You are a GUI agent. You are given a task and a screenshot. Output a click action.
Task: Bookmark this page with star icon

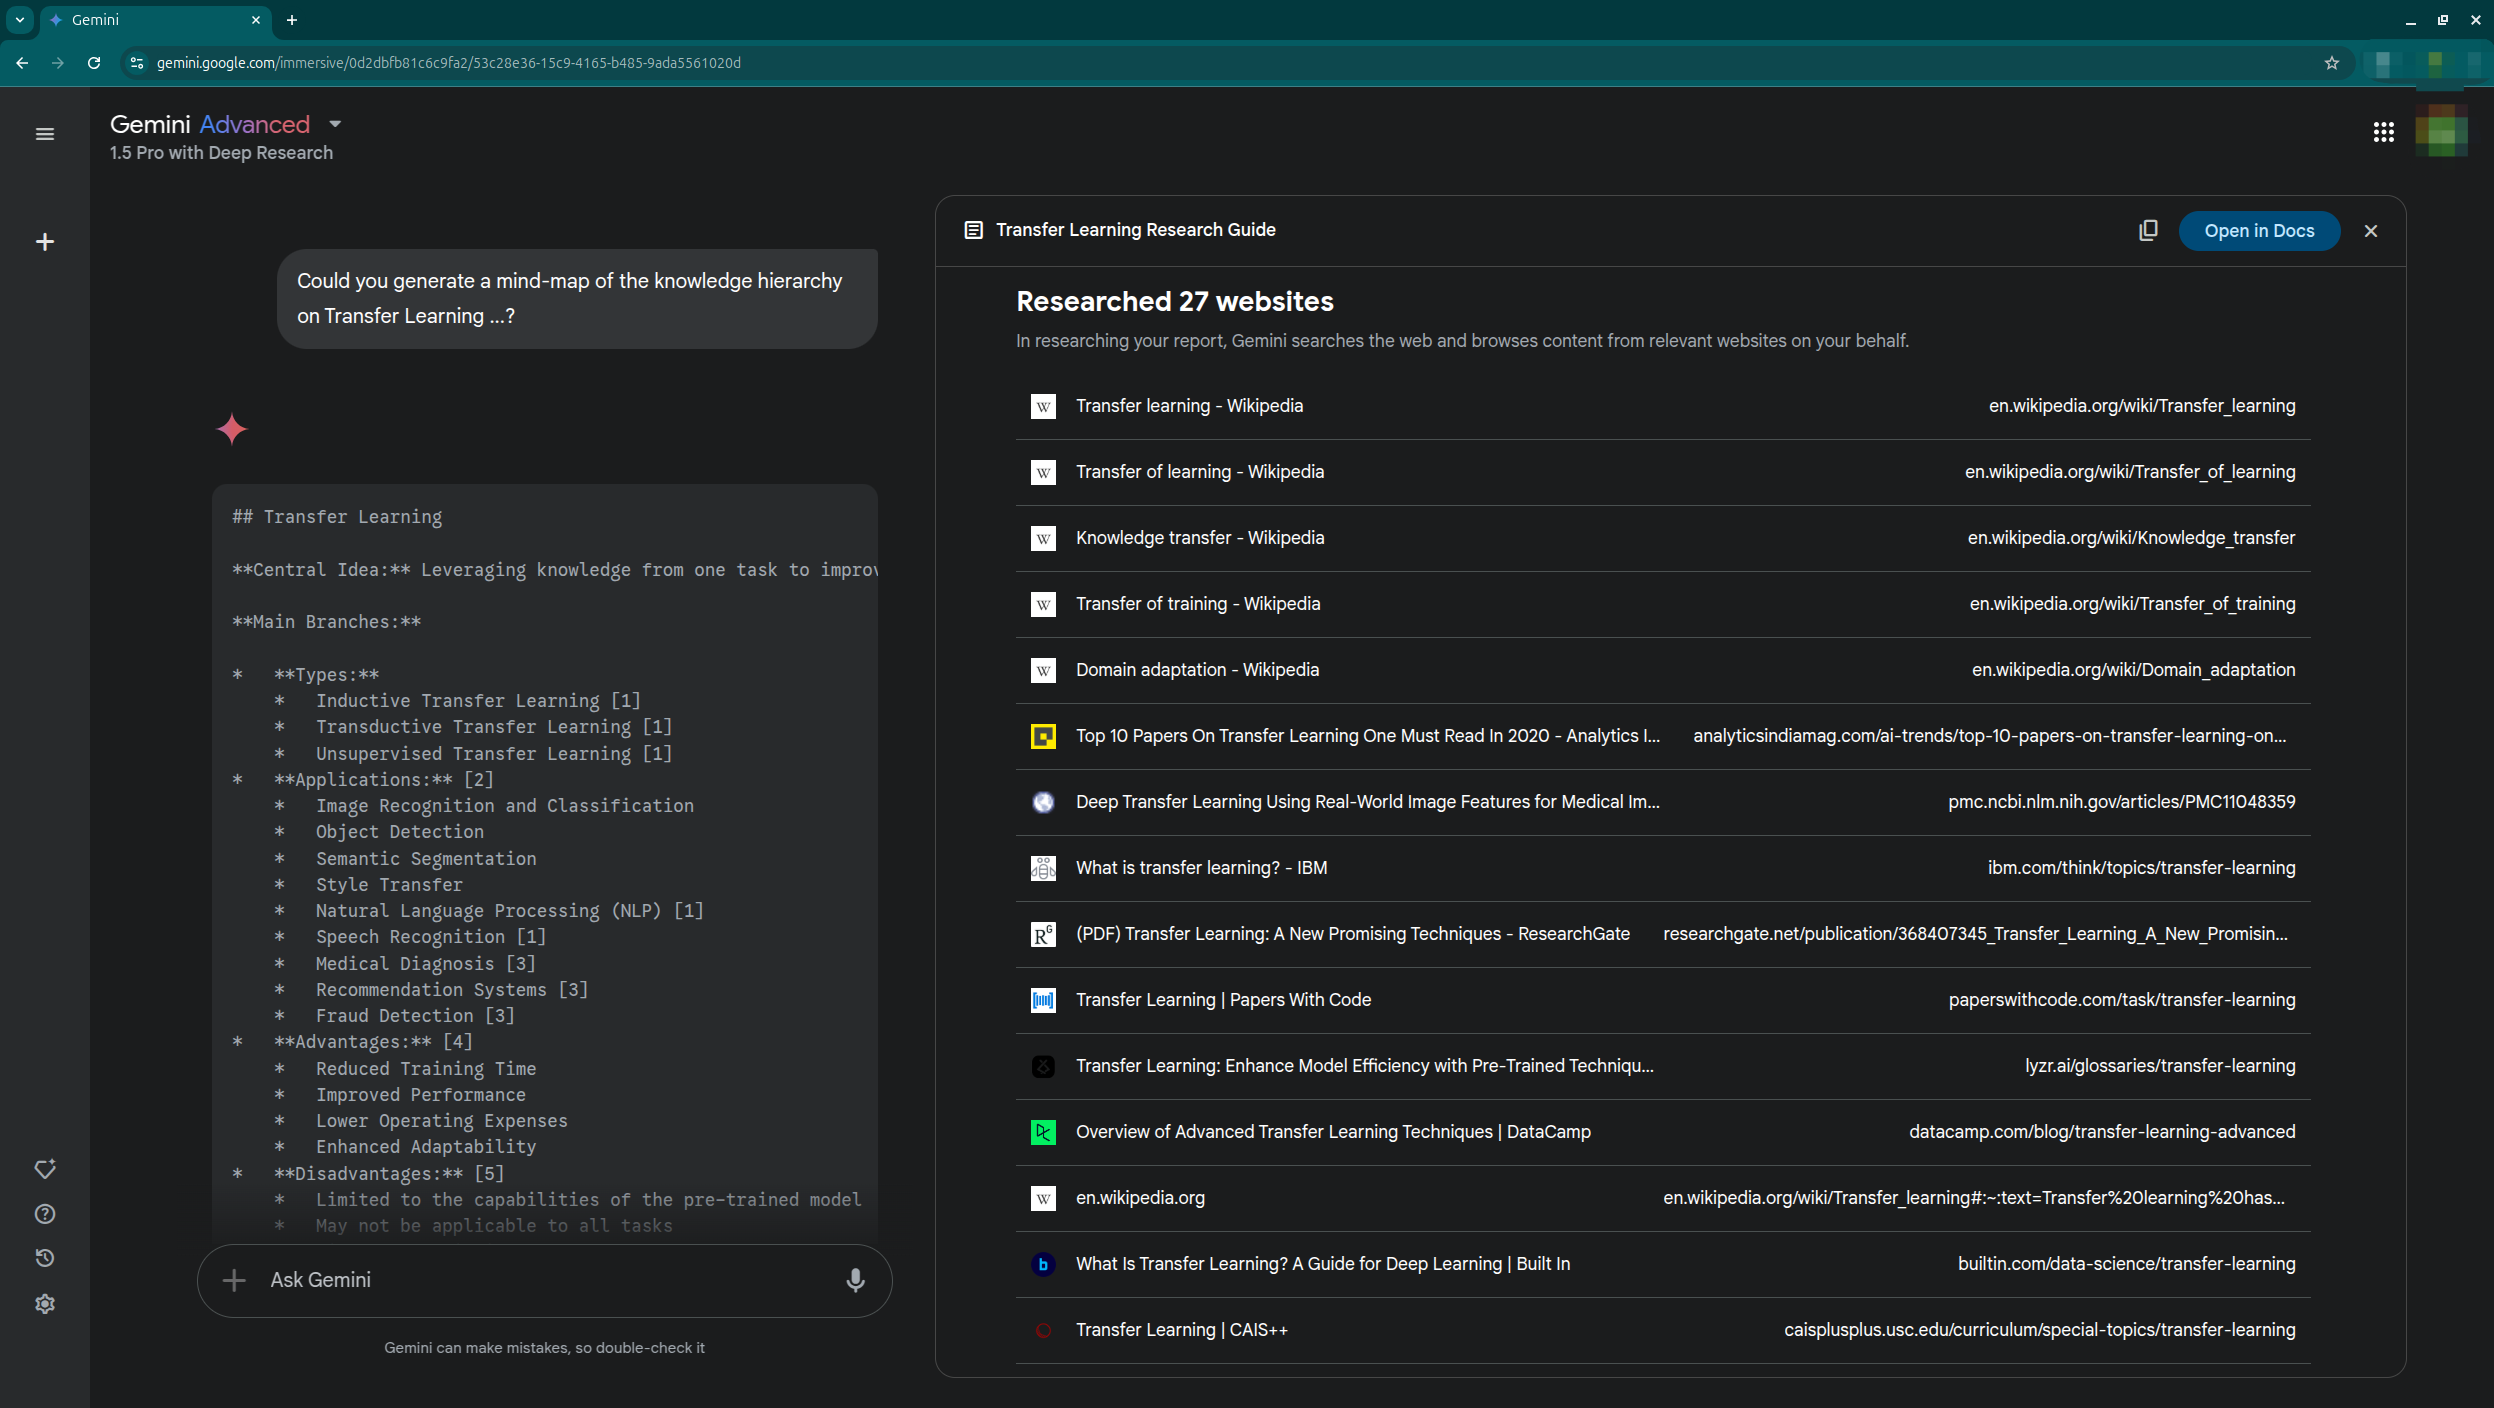tap(2332, 63)
